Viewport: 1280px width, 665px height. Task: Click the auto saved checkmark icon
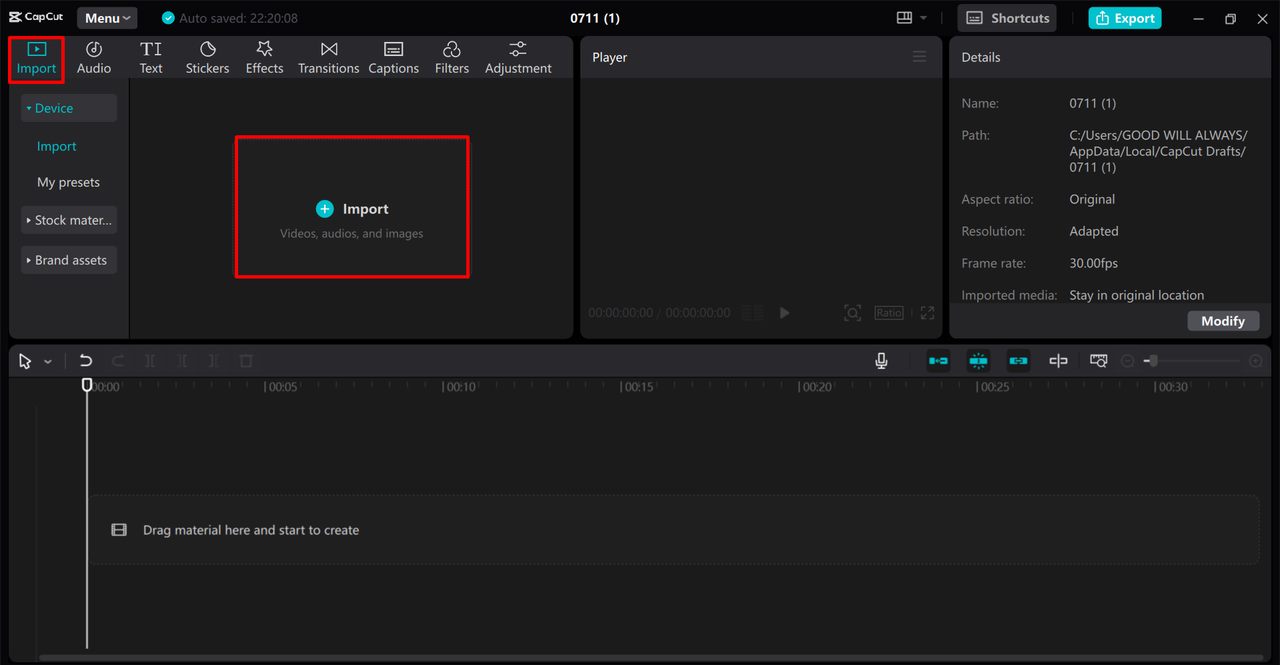coord(168,18)
